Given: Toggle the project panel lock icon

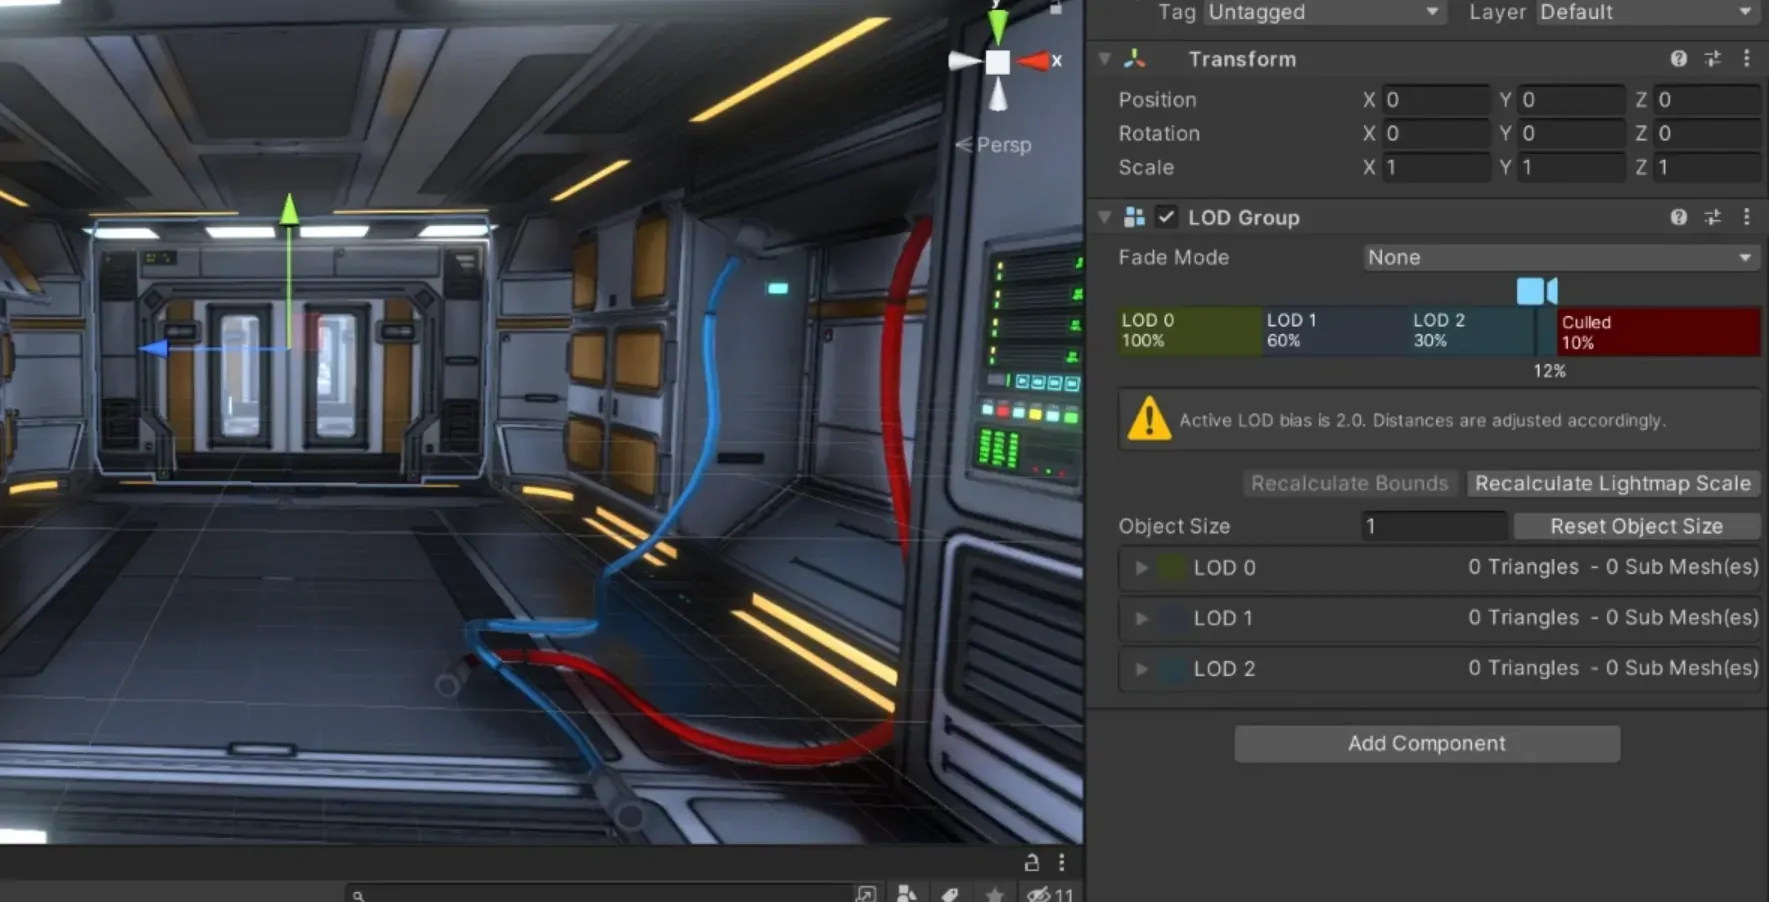Looking at the screenshot, I should pyautogui.click(x=1031, y=862).
